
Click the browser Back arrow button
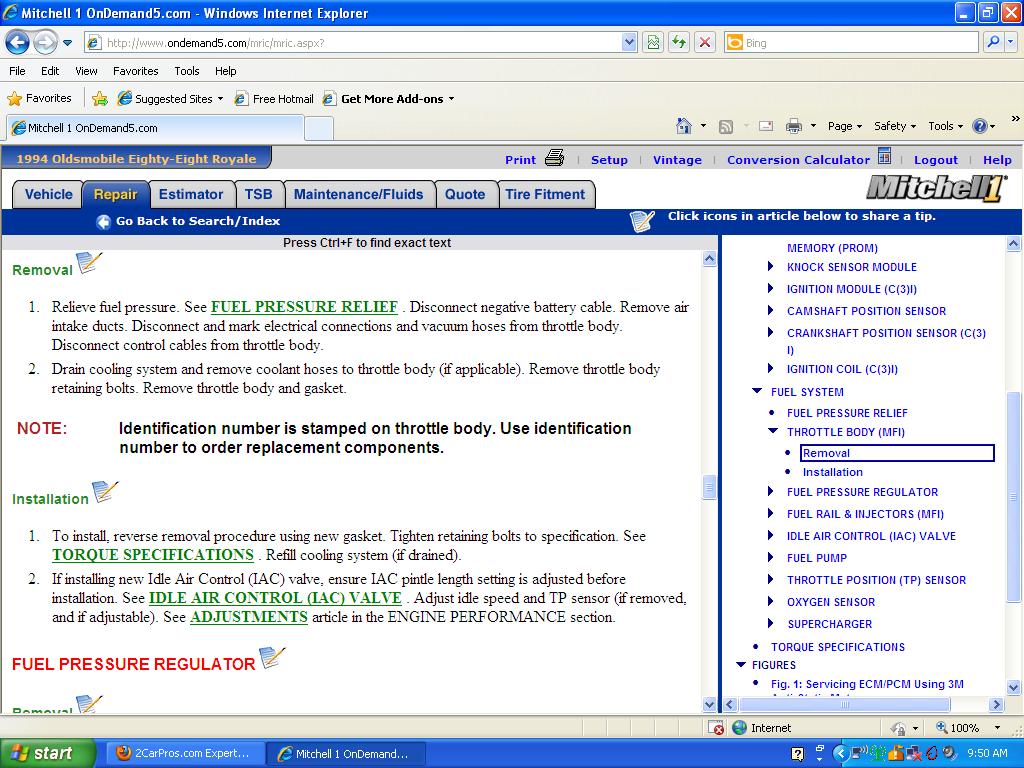18,43
